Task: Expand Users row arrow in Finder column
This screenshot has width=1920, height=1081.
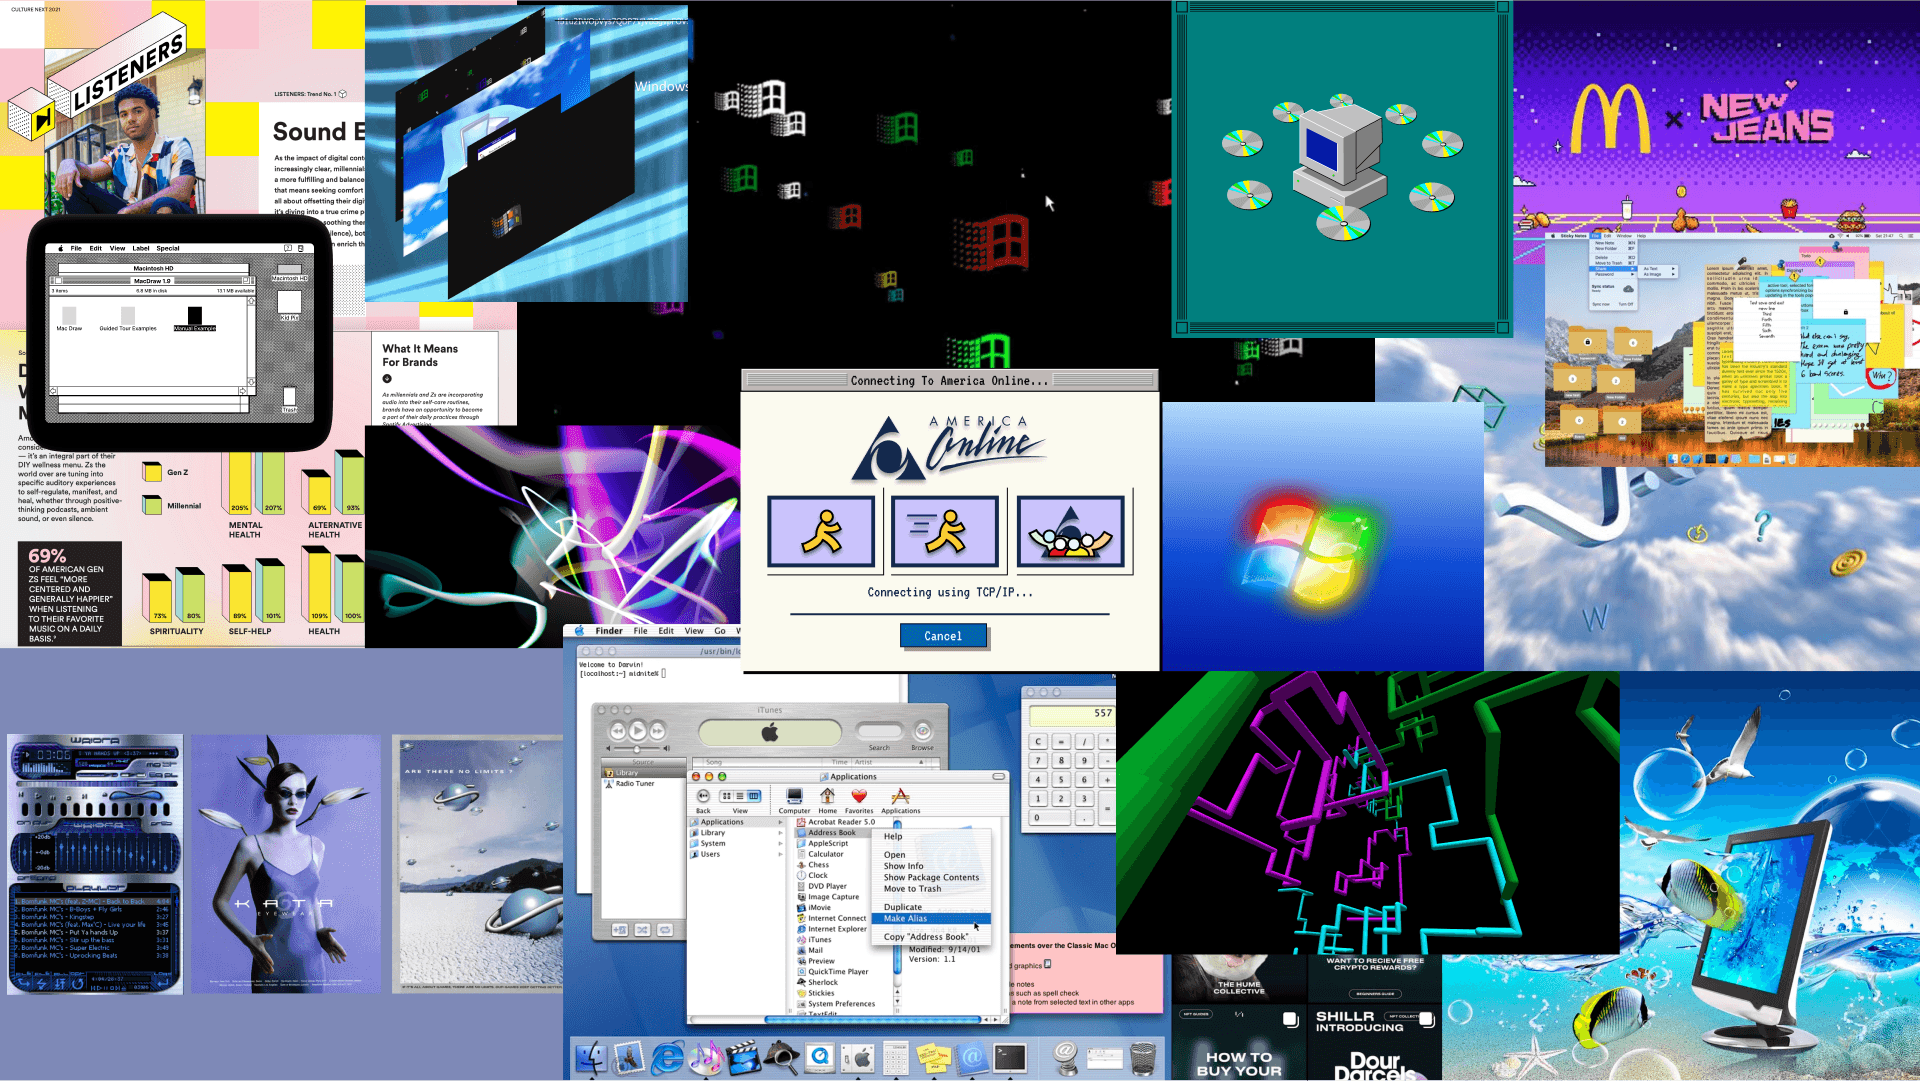Action: [780, 854]
